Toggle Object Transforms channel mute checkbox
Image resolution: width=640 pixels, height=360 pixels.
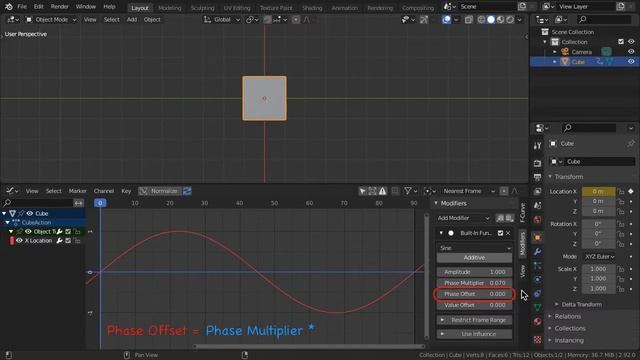68,231
